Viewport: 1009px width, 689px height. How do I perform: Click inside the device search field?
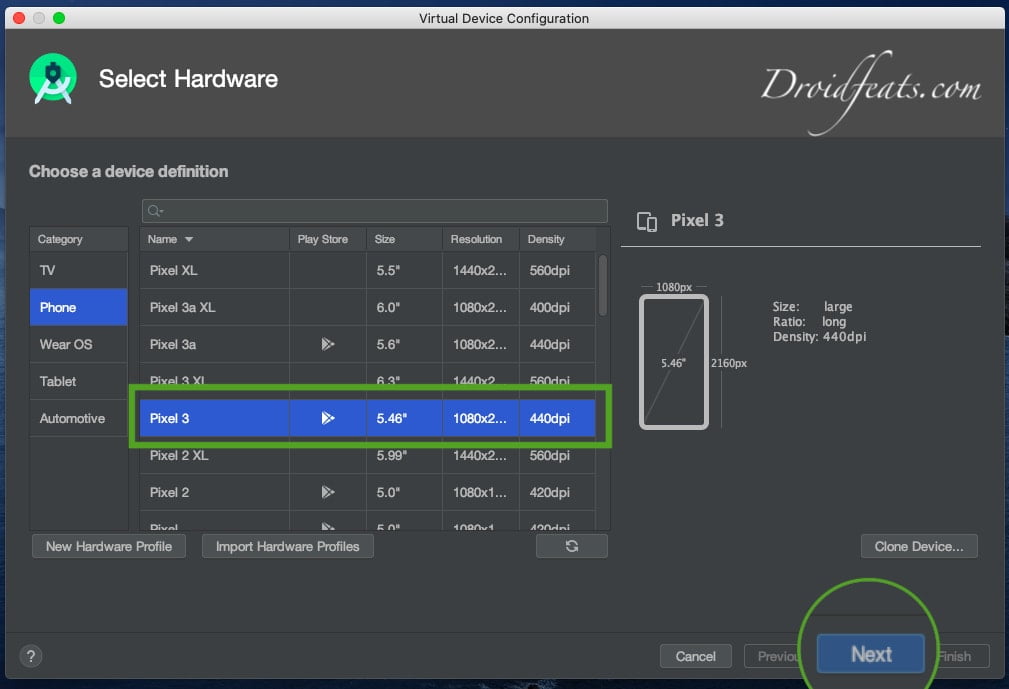point(375,210)
